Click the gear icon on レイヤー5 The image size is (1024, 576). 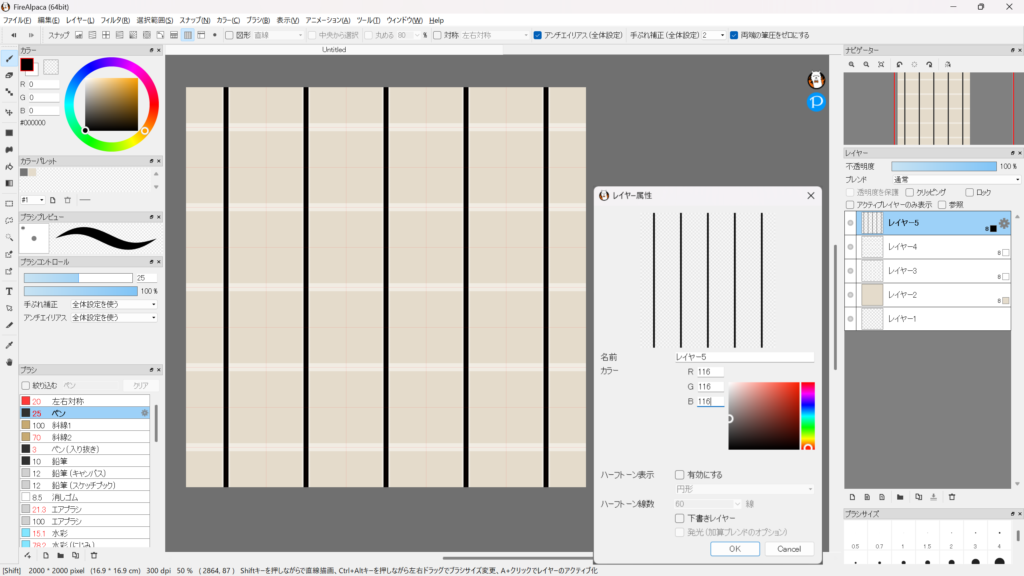pyautogui.click(x=1004, y=223)
